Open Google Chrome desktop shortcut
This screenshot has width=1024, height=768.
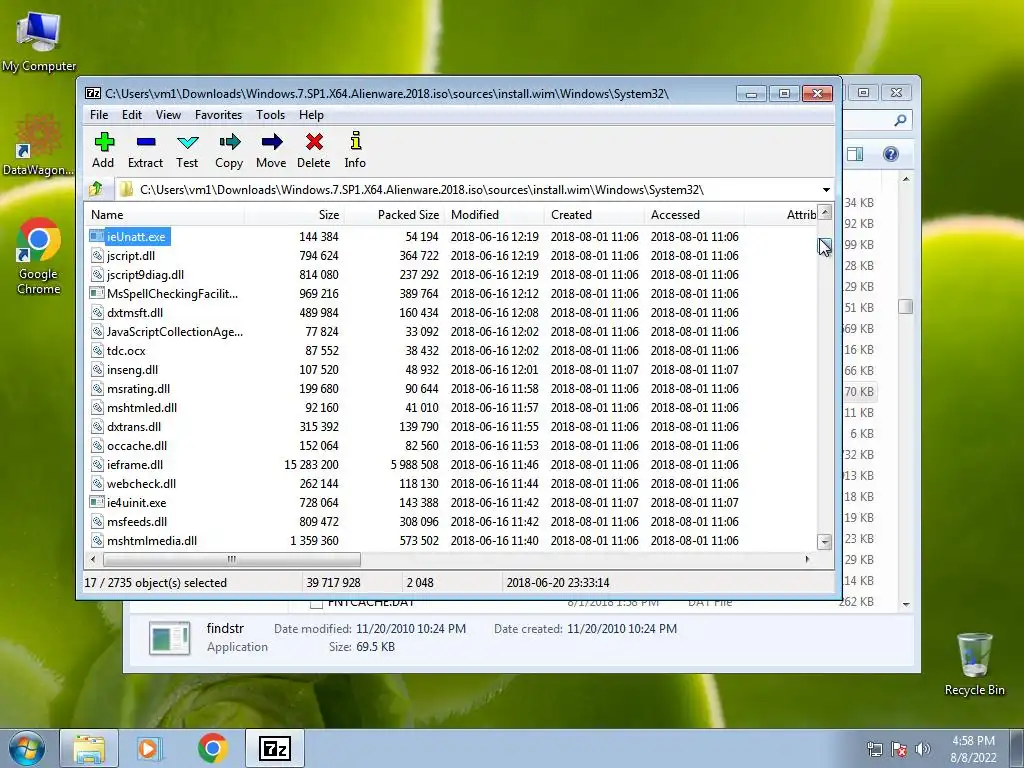pos(38,257)
